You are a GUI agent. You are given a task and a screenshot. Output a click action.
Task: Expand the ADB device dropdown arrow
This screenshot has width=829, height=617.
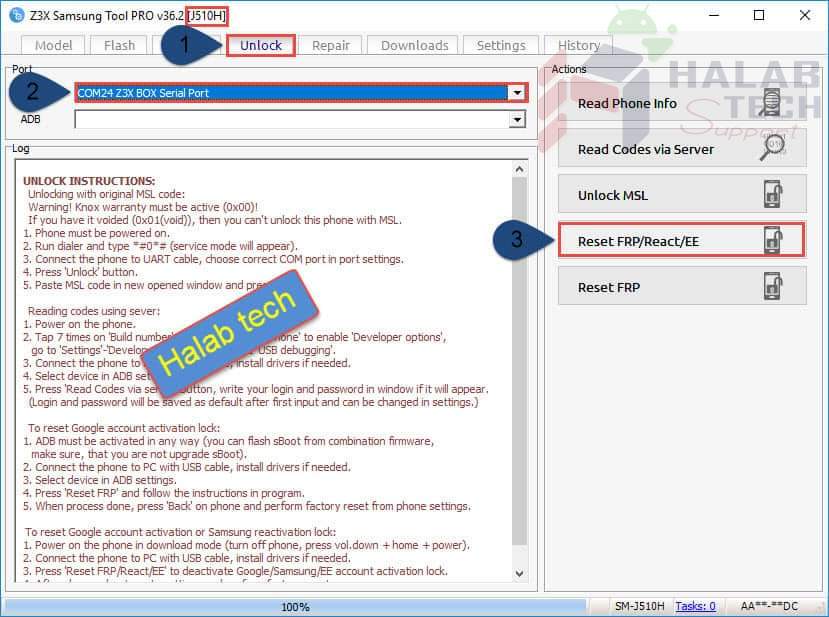517,120
